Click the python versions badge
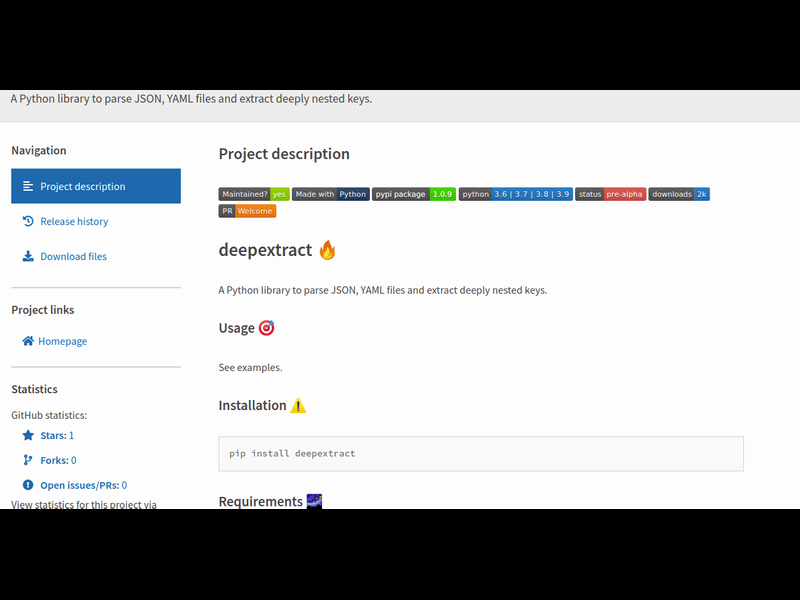This screenshot has width=800, height=600. click(x=515, y=194)
